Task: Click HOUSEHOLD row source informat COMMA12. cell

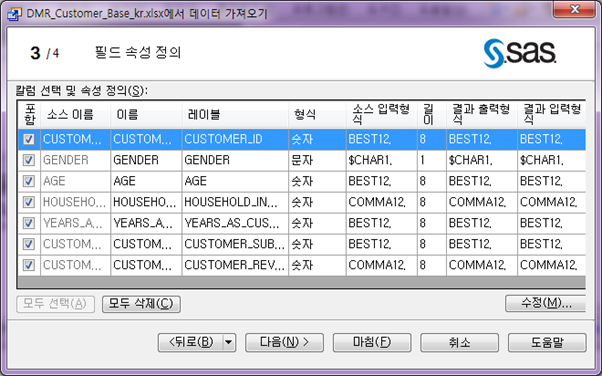Action: [x=382, y=202]
